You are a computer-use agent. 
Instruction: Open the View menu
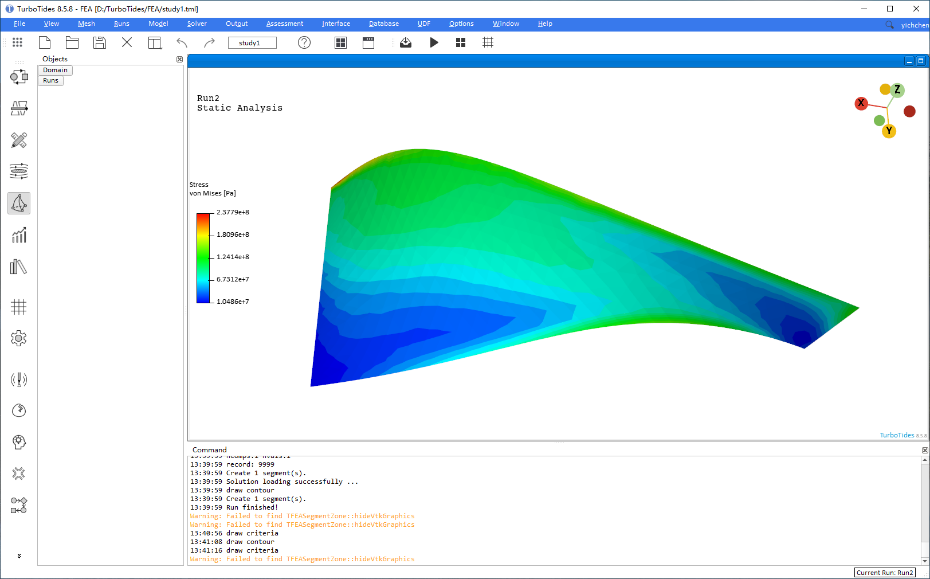tap(51, 24)
